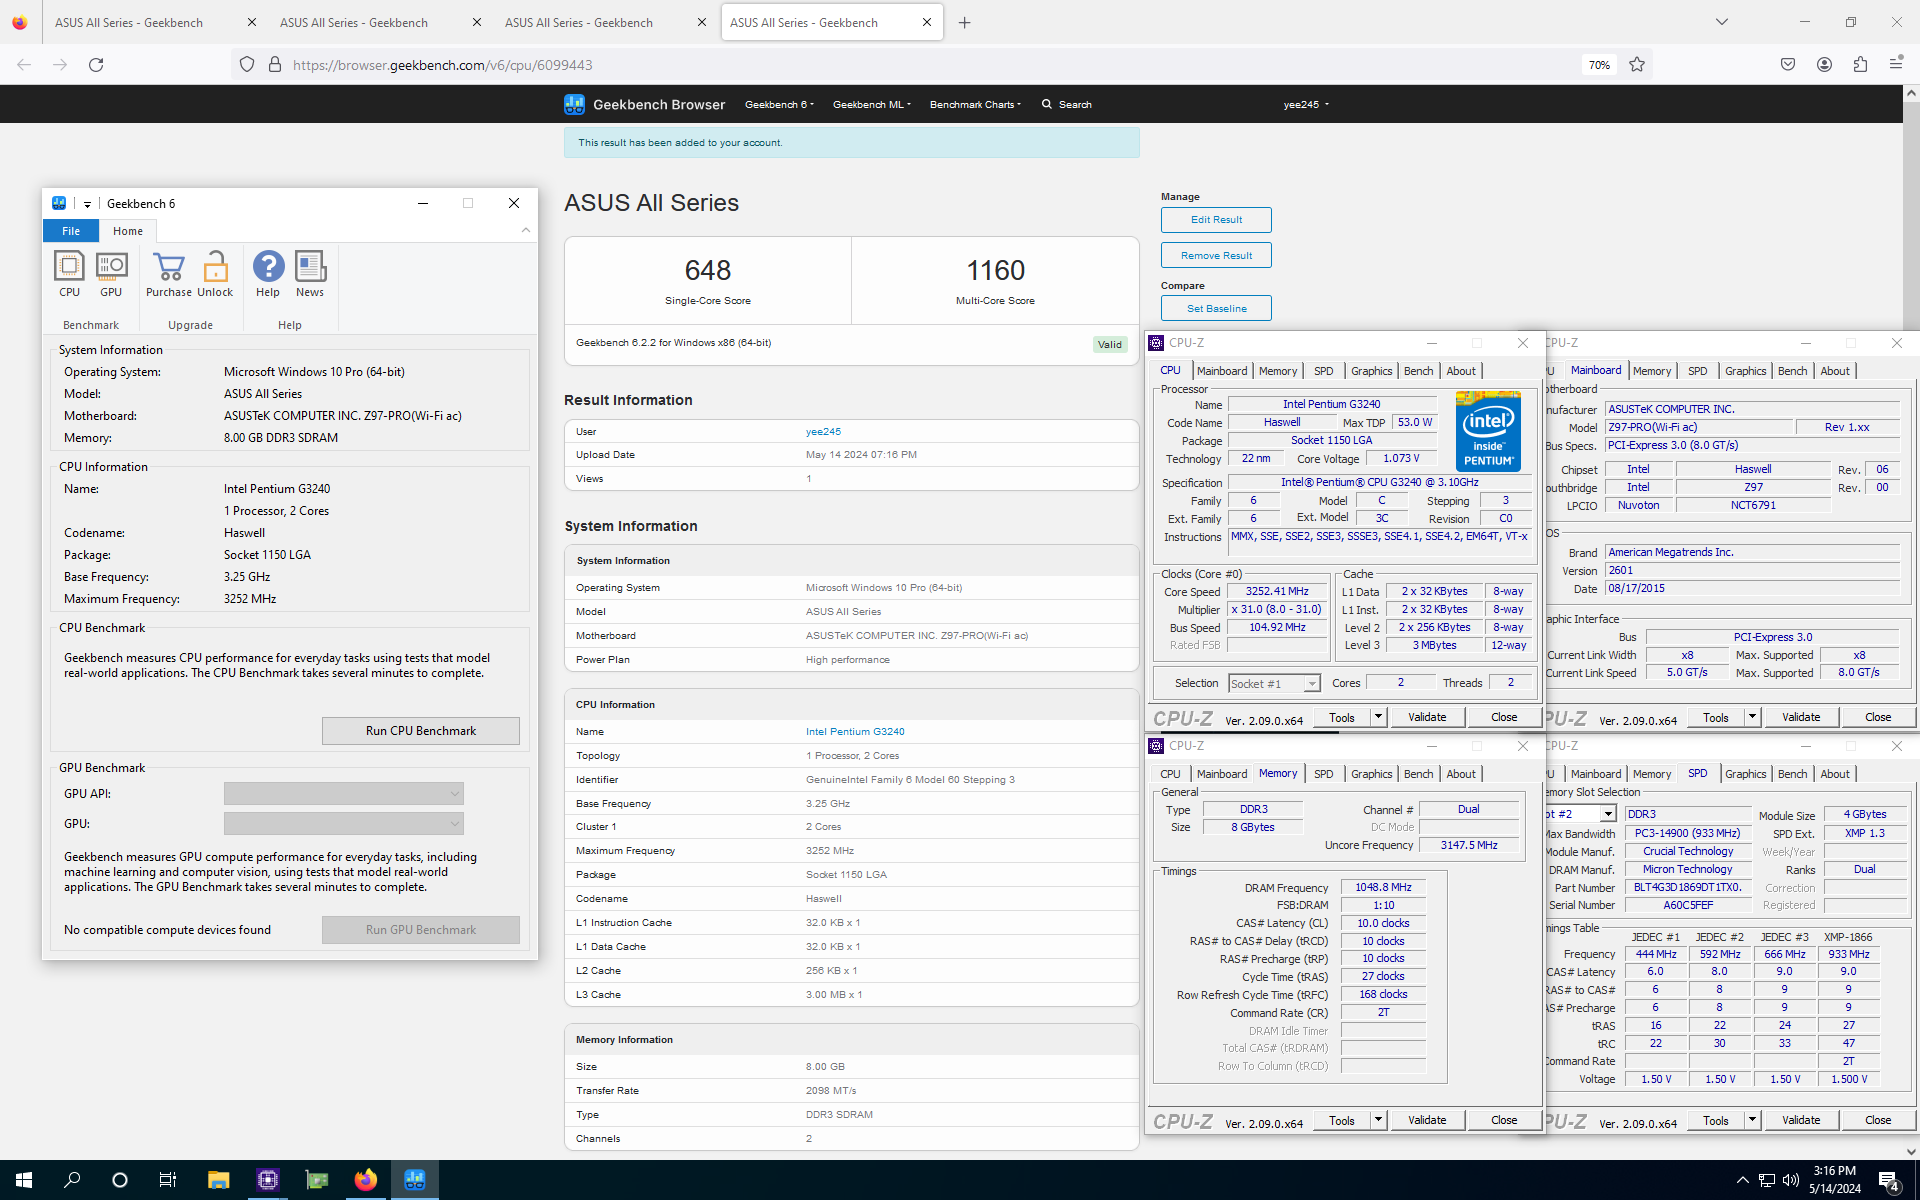This screenshot has height=1200, width=1920.
Task: Click the Set Baseline button
Action: pos(1216,309)
